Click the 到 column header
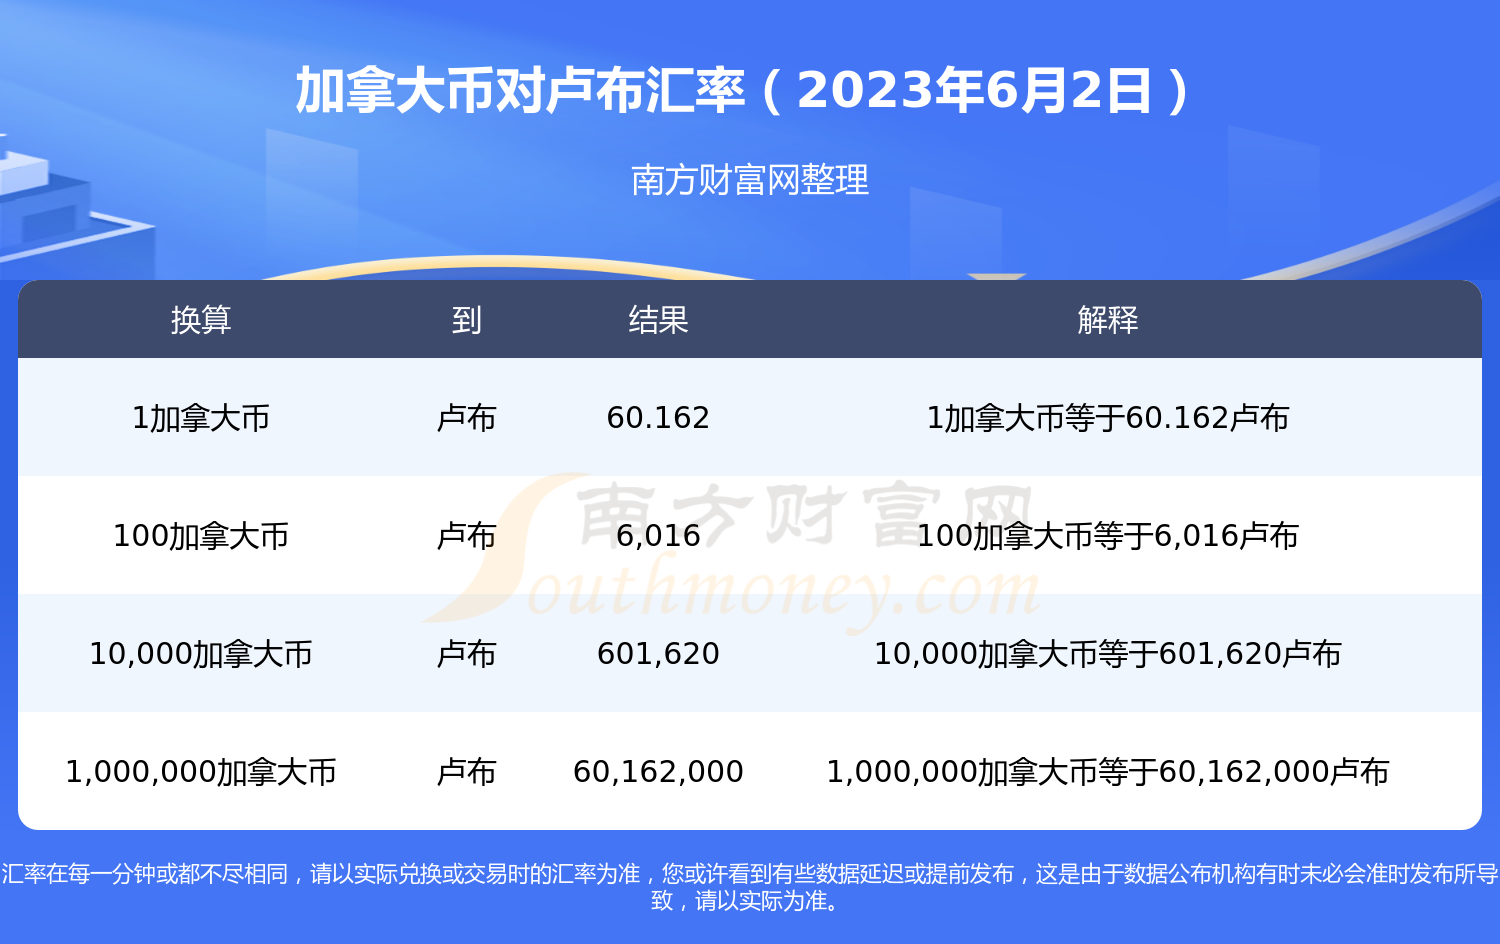Viewport: 1500px width, 944px height. [x=466, y=320]
